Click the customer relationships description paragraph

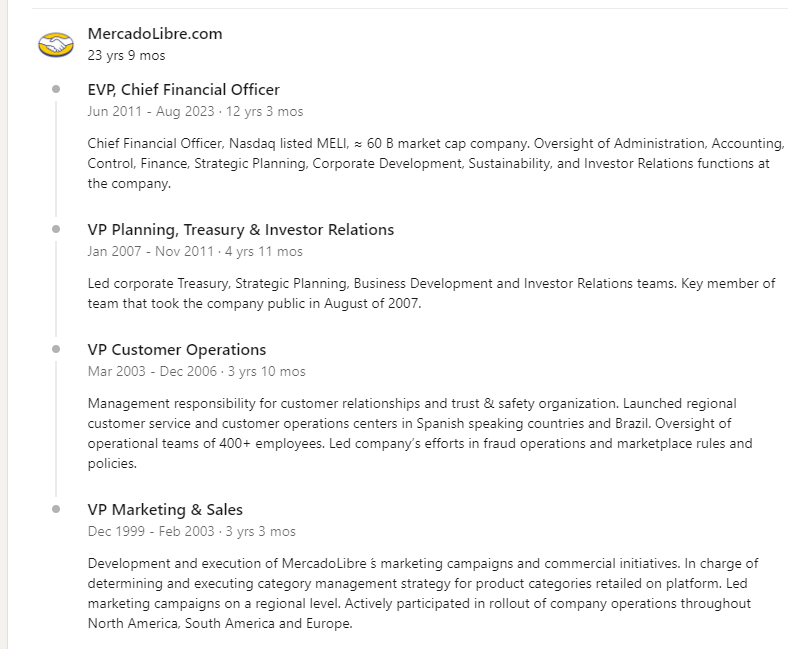tap(420, 434)
